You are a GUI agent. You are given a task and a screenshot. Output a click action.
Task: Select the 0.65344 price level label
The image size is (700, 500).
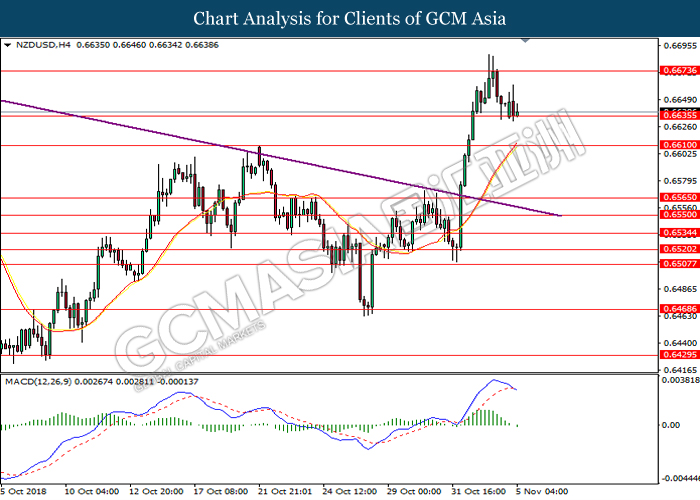[x=679, y=233]
